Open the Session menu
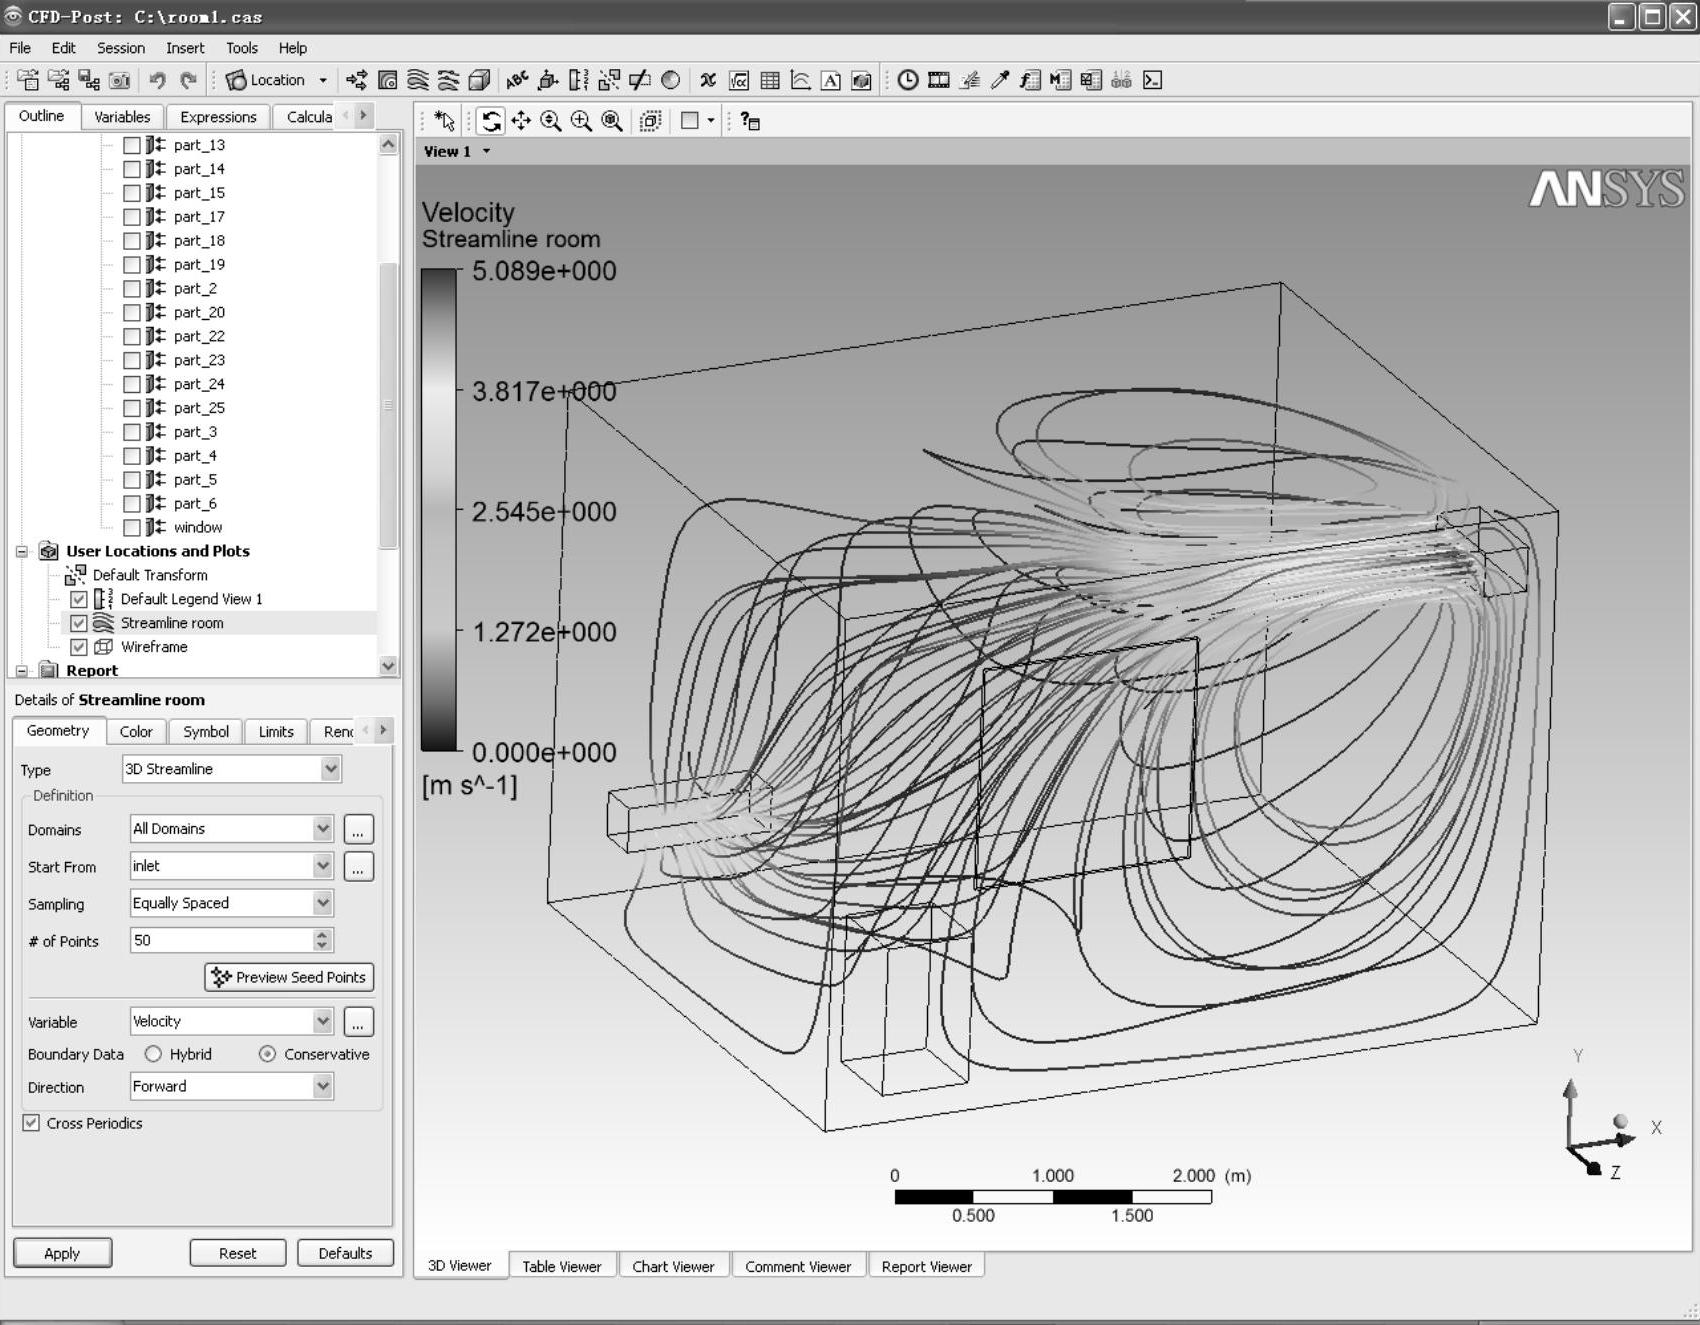Image resolution: width=1700 pixels, height=1325 pixels. point(121,48)
